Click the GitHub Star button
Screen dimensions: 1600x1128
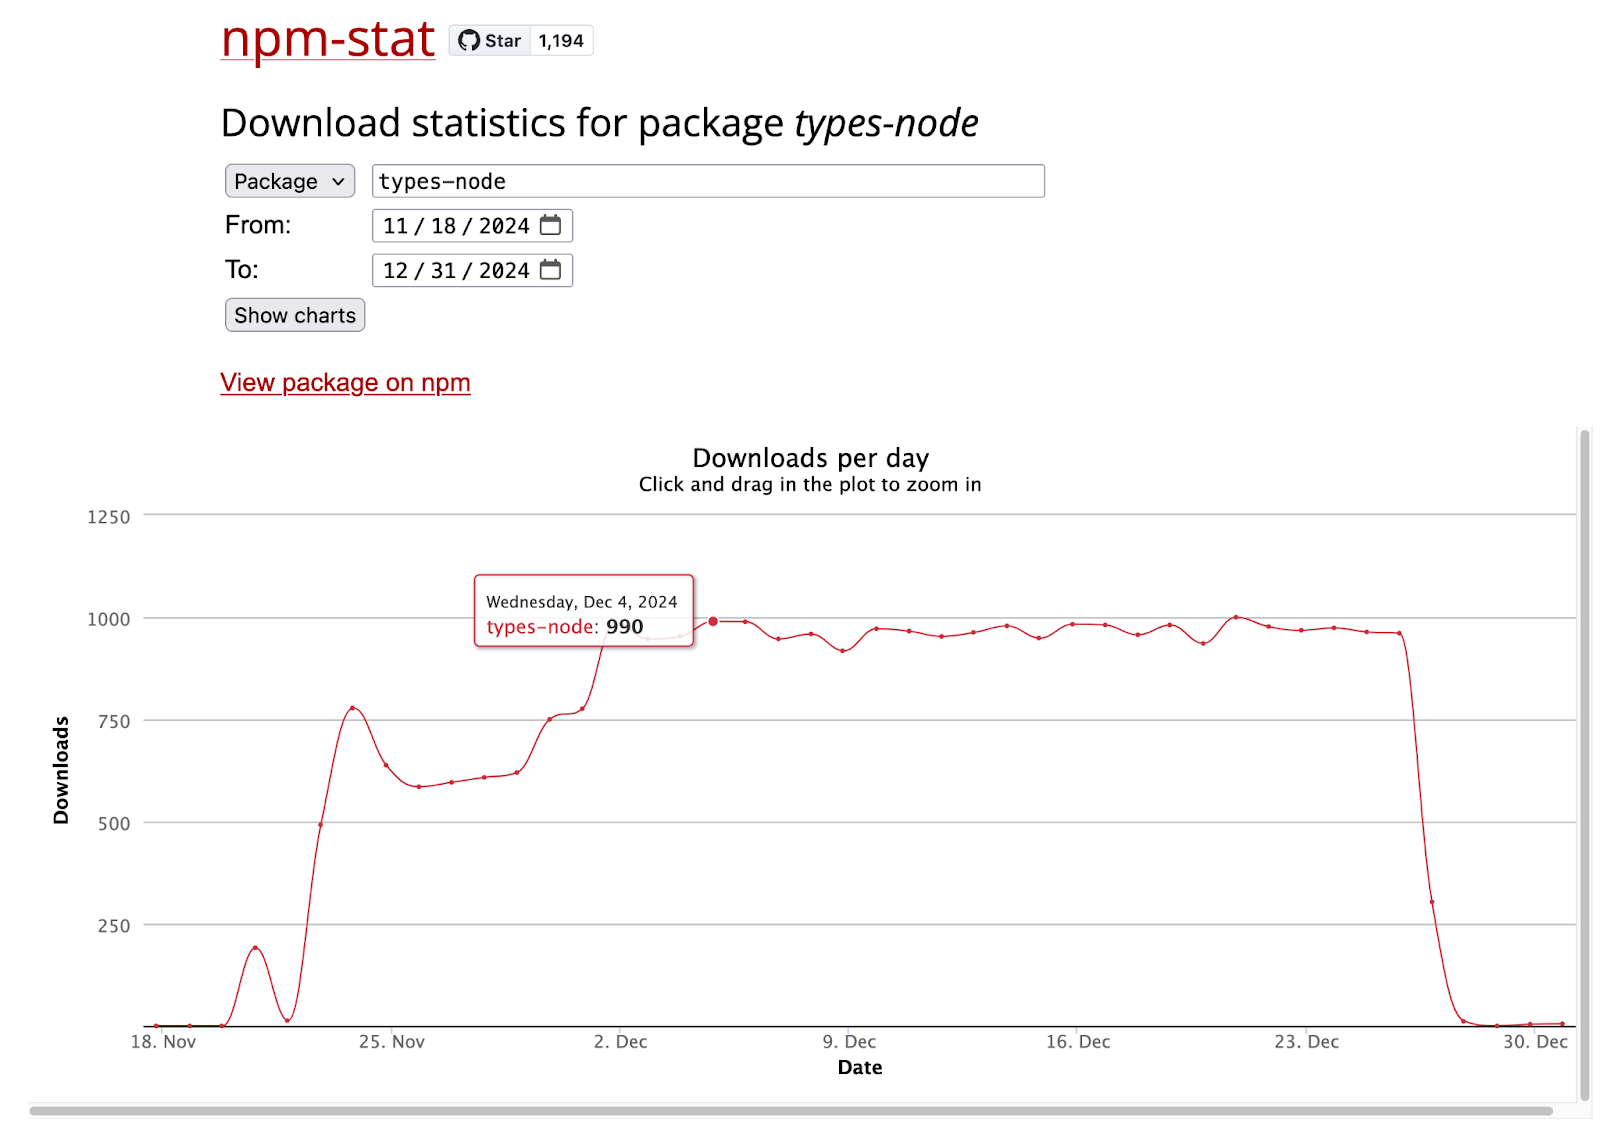pyautogui.click(x=490, y=41)
